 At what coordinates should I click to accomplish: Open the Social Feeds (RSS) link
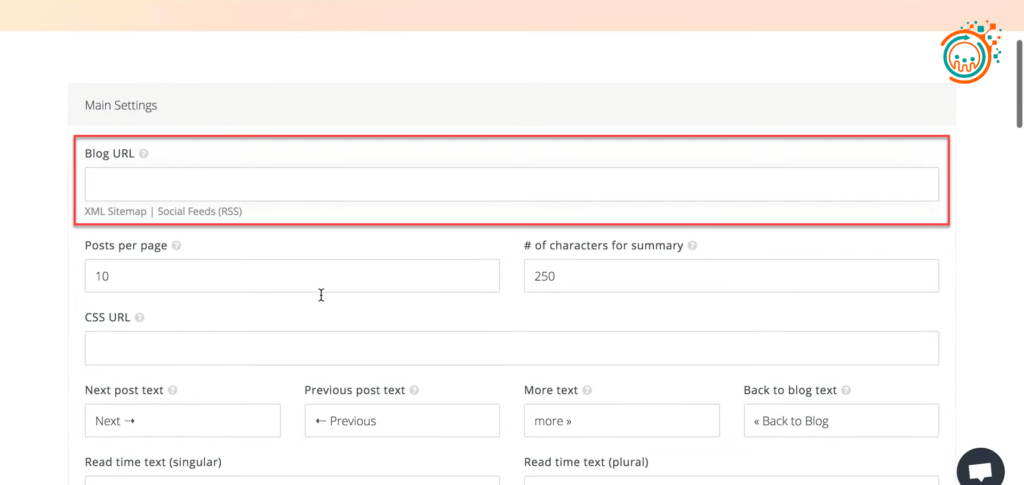click(x=200, y=212)
